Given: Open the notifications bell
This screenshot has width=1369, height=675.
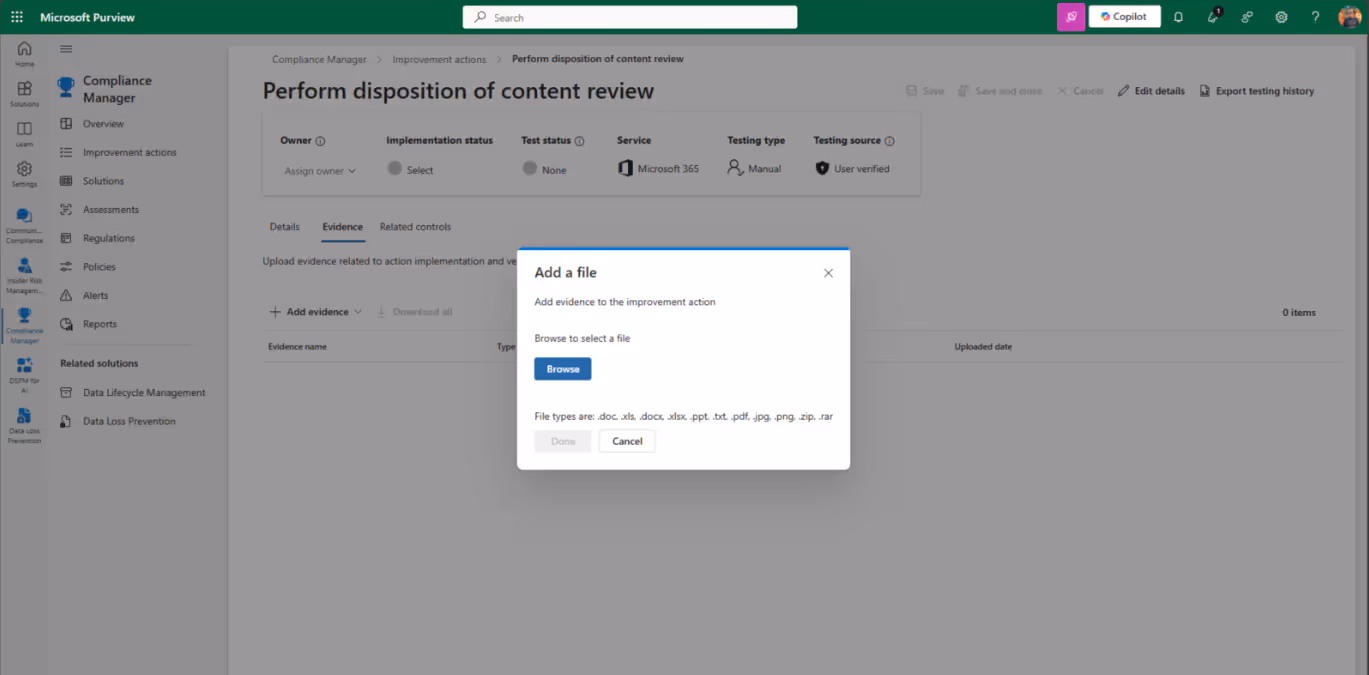Looking at the screenshot, I should point(1178,17).
